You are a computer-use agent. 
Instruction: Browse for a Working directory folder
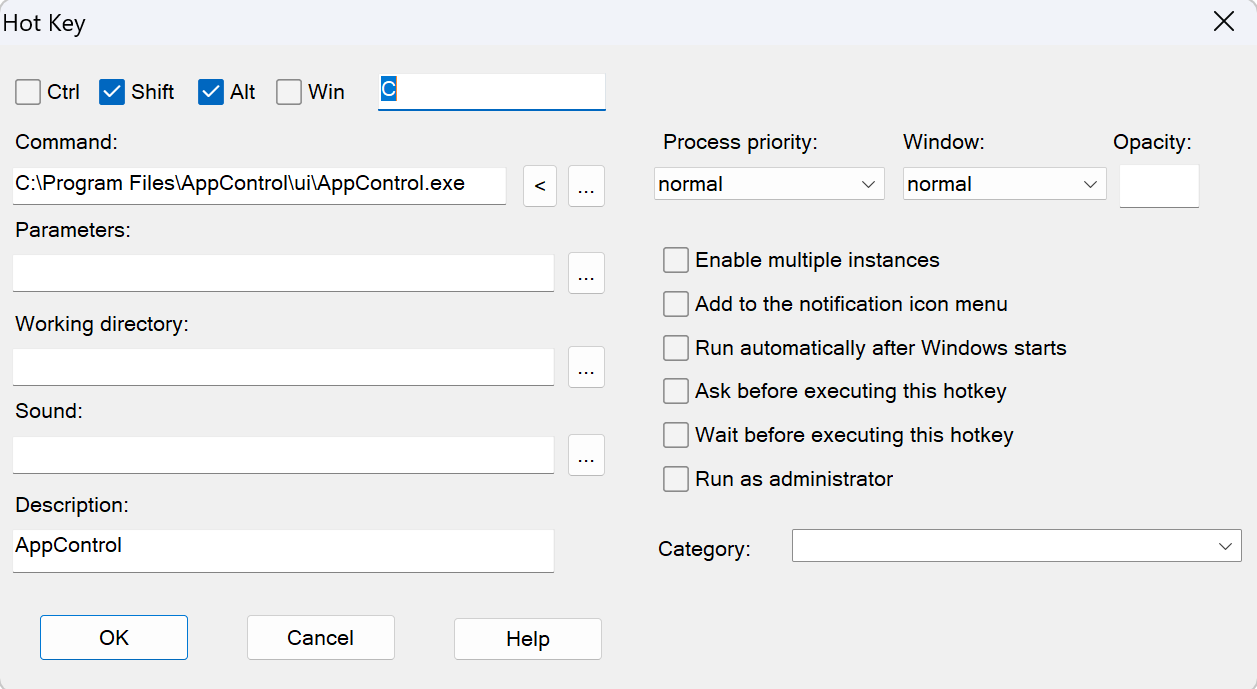tap(586, 367)
